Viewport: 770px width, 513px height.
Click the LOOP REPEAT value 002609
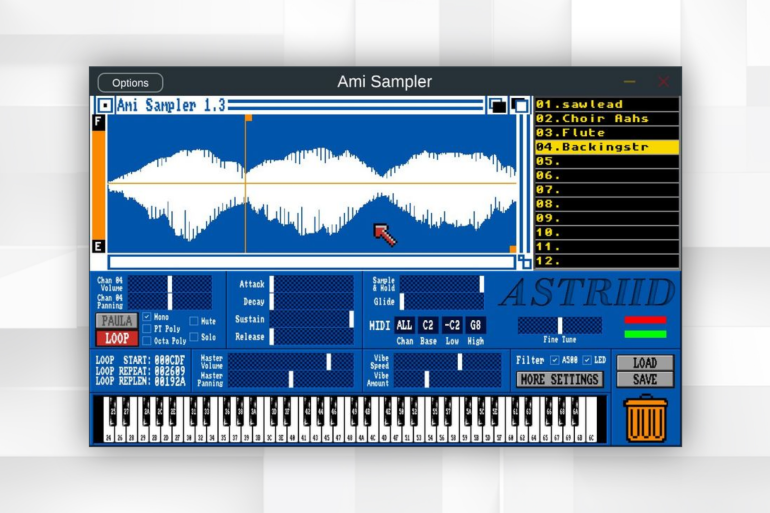point(170,371)
